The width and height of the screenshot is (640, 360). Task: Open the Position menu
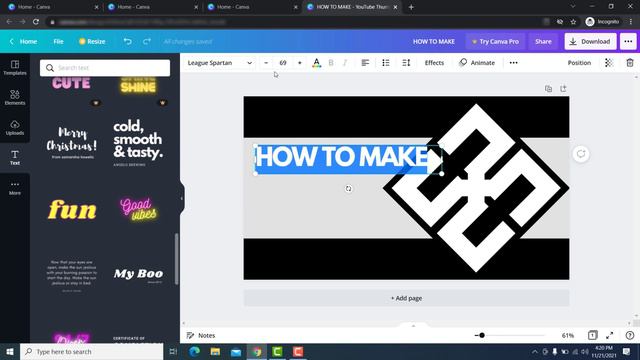point(579,63)
